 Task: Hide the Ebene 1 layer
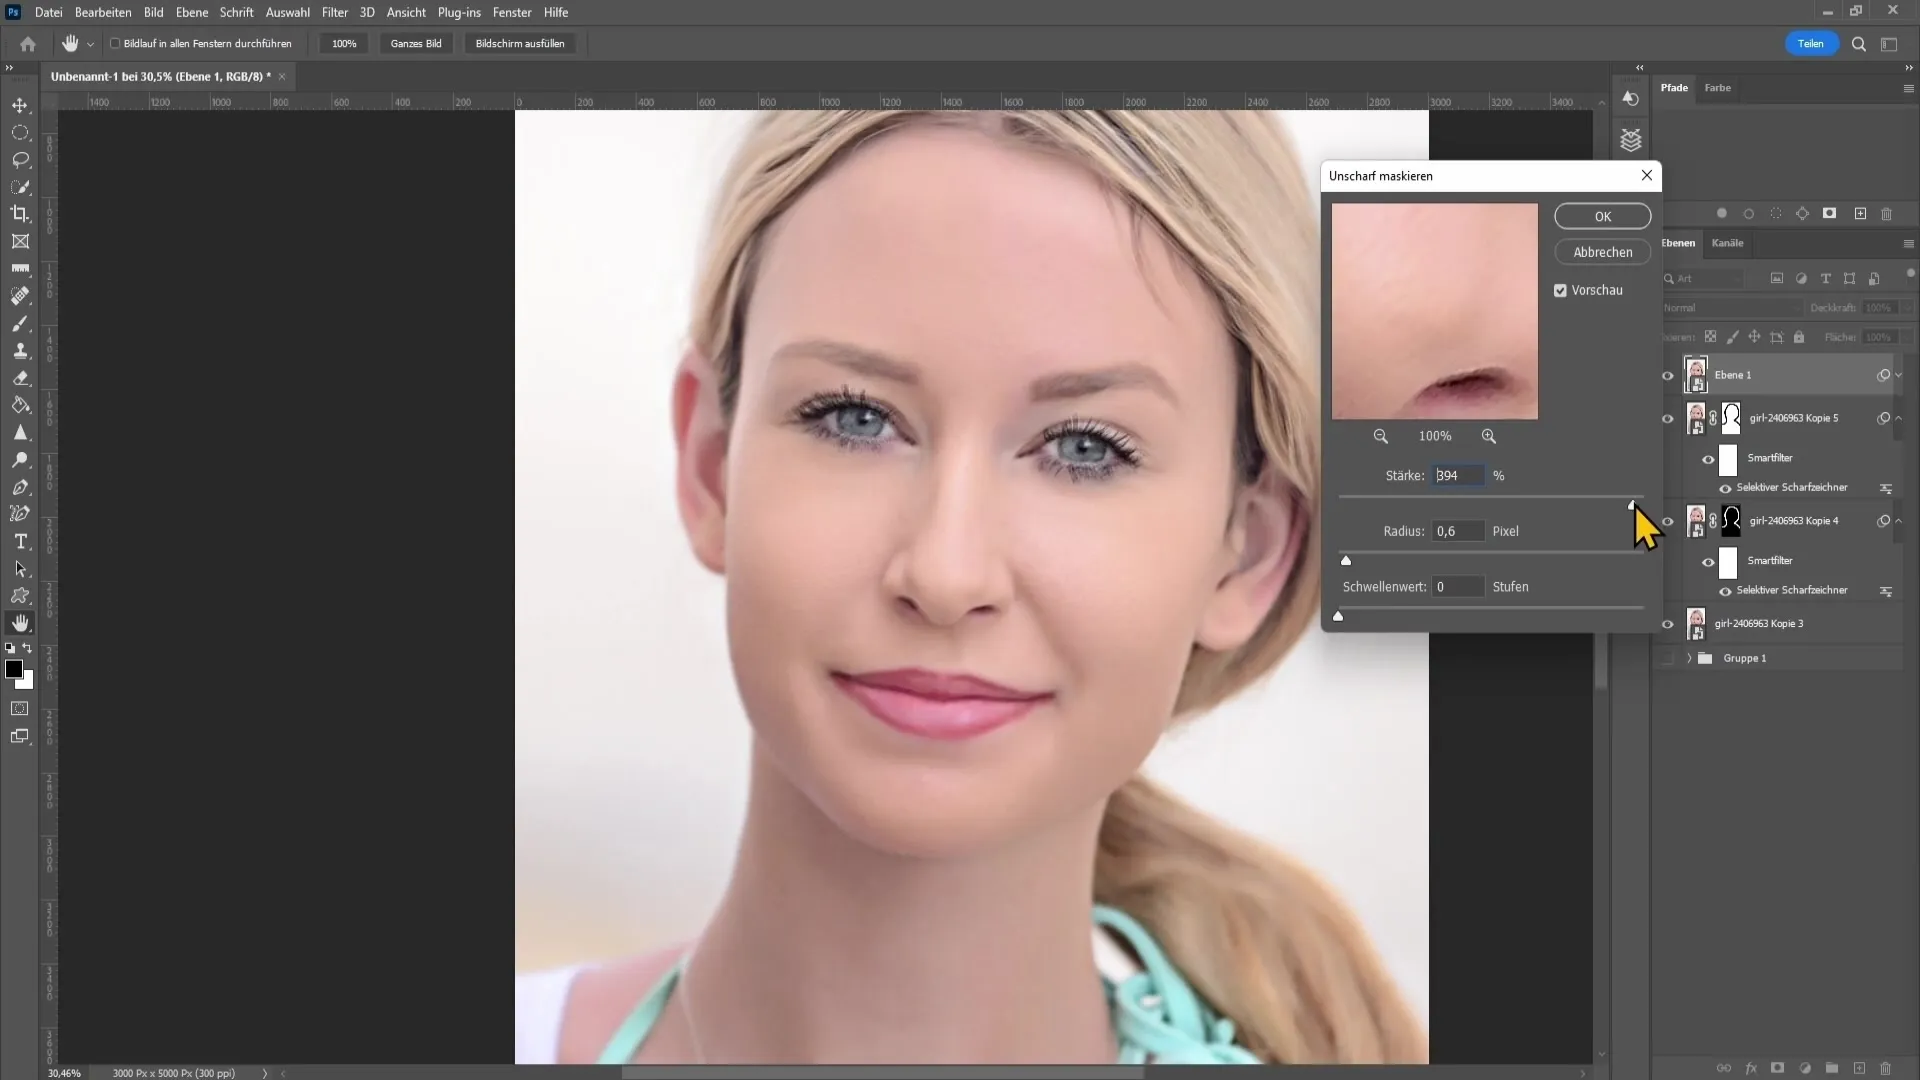point(1668,376)
